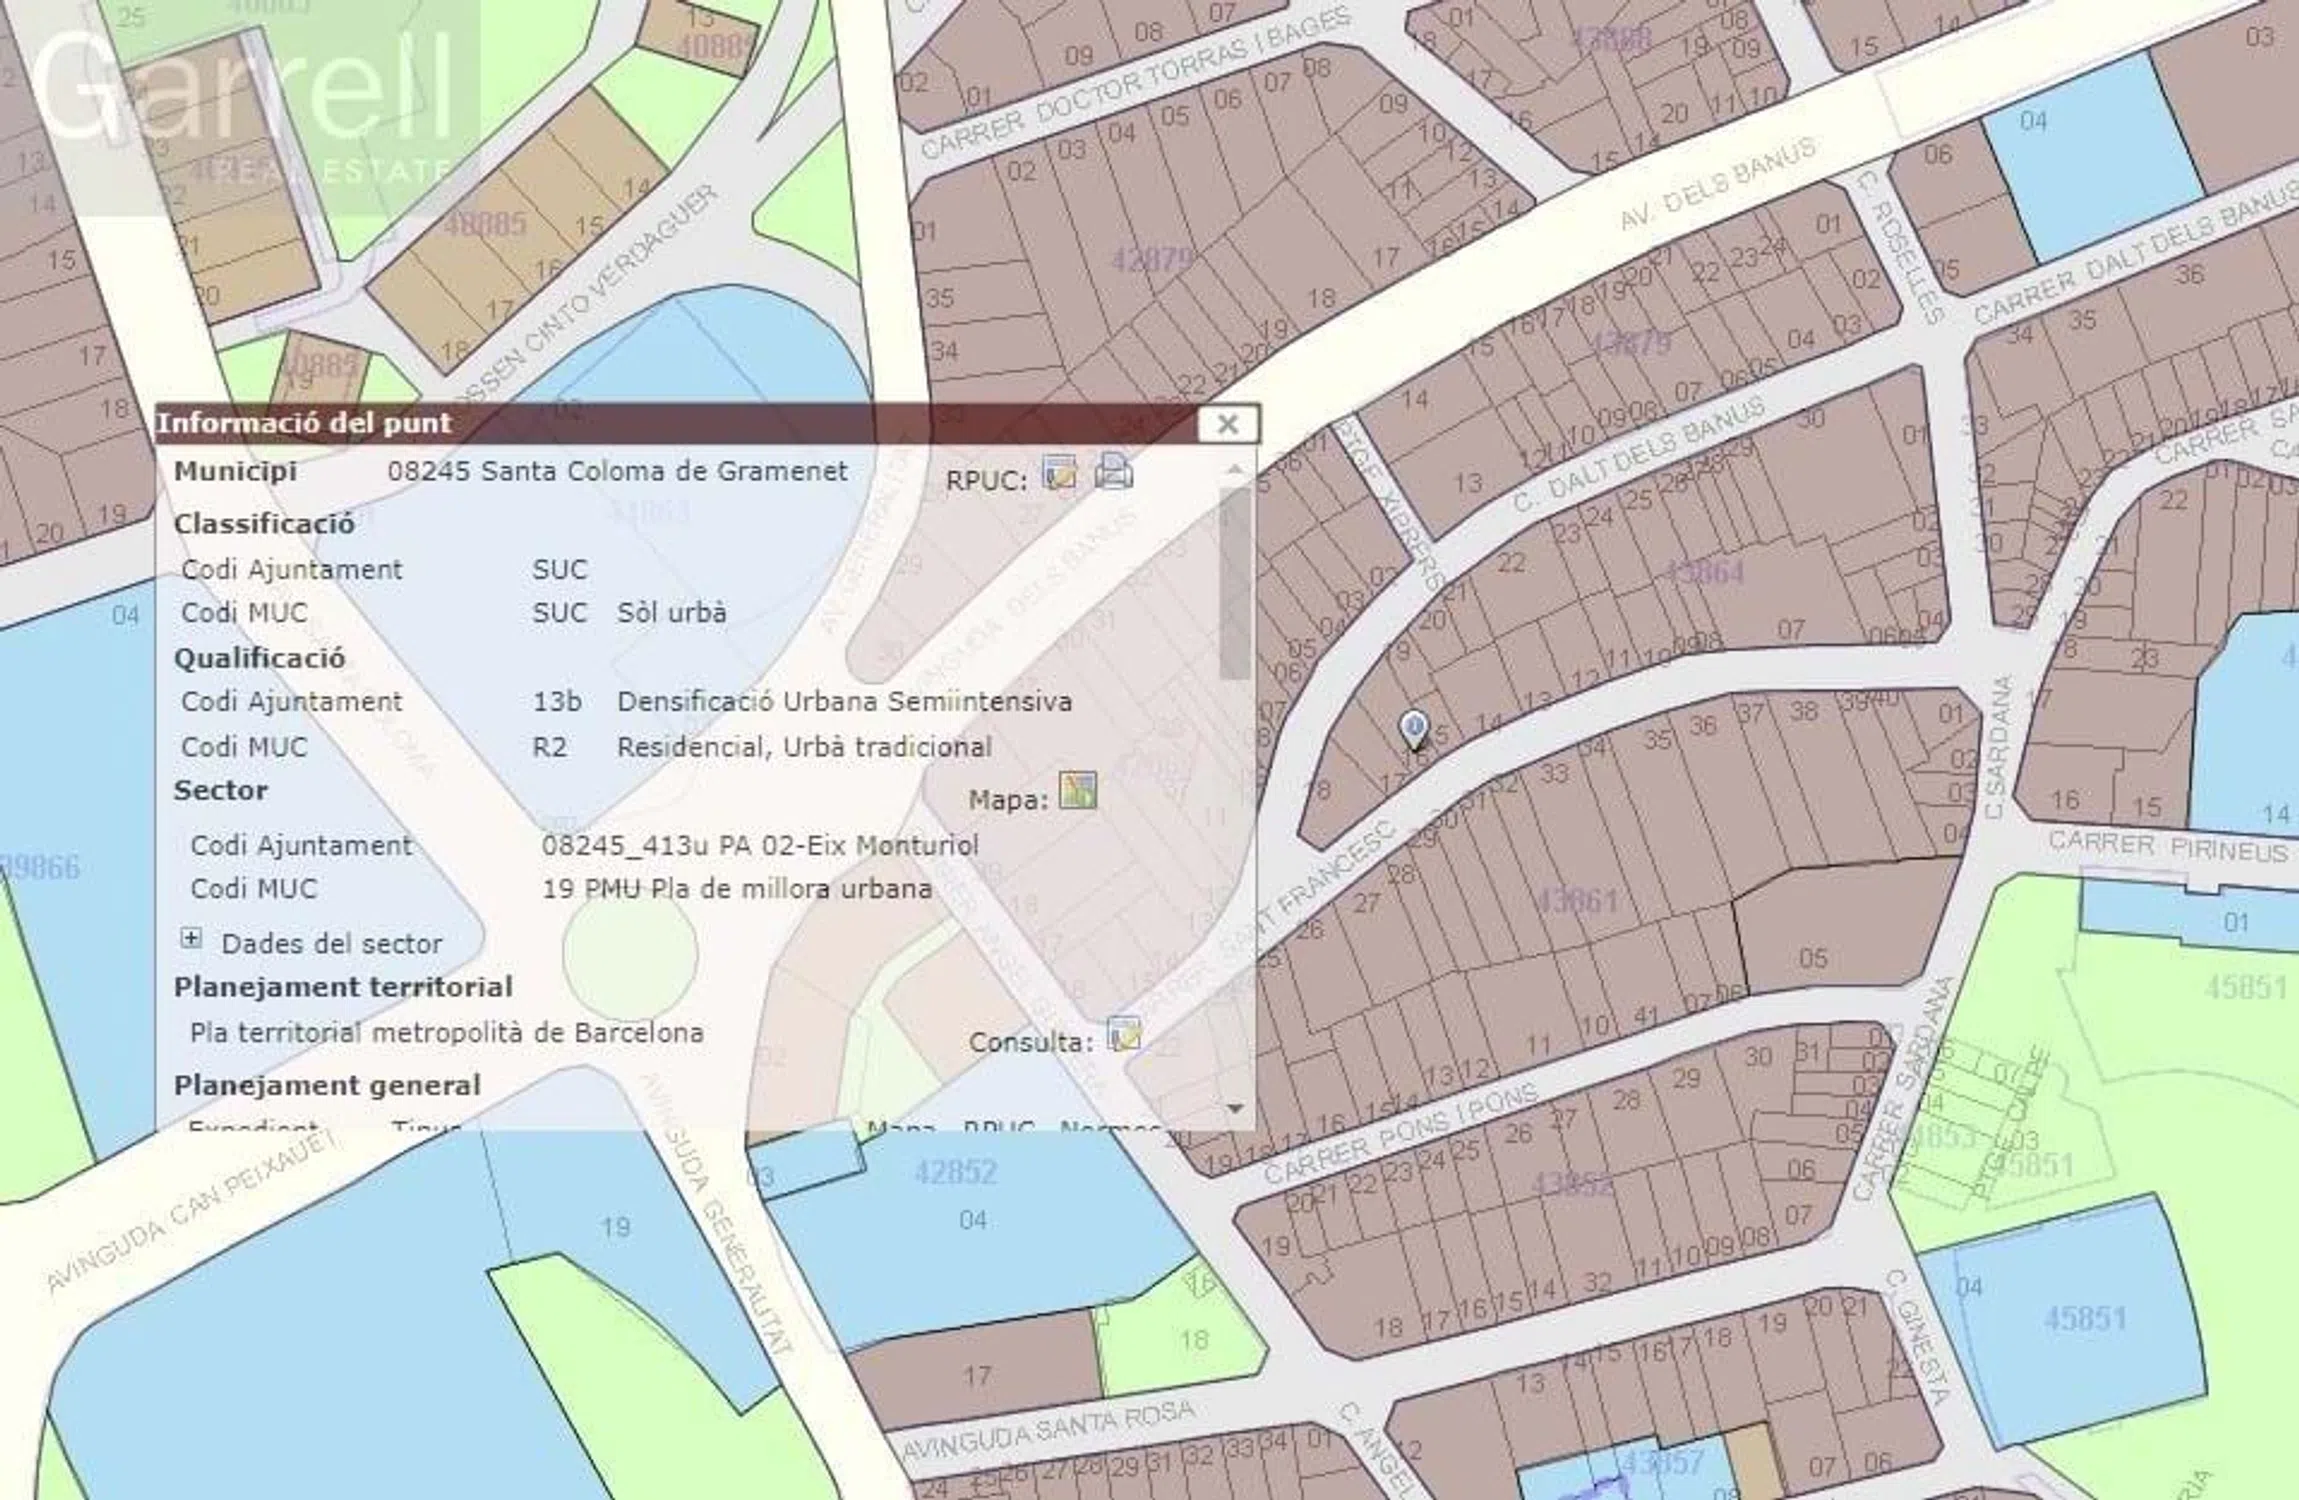Click the blue info pin marker on map
Viewport: 2299px width, 1500px height.
1413,727
